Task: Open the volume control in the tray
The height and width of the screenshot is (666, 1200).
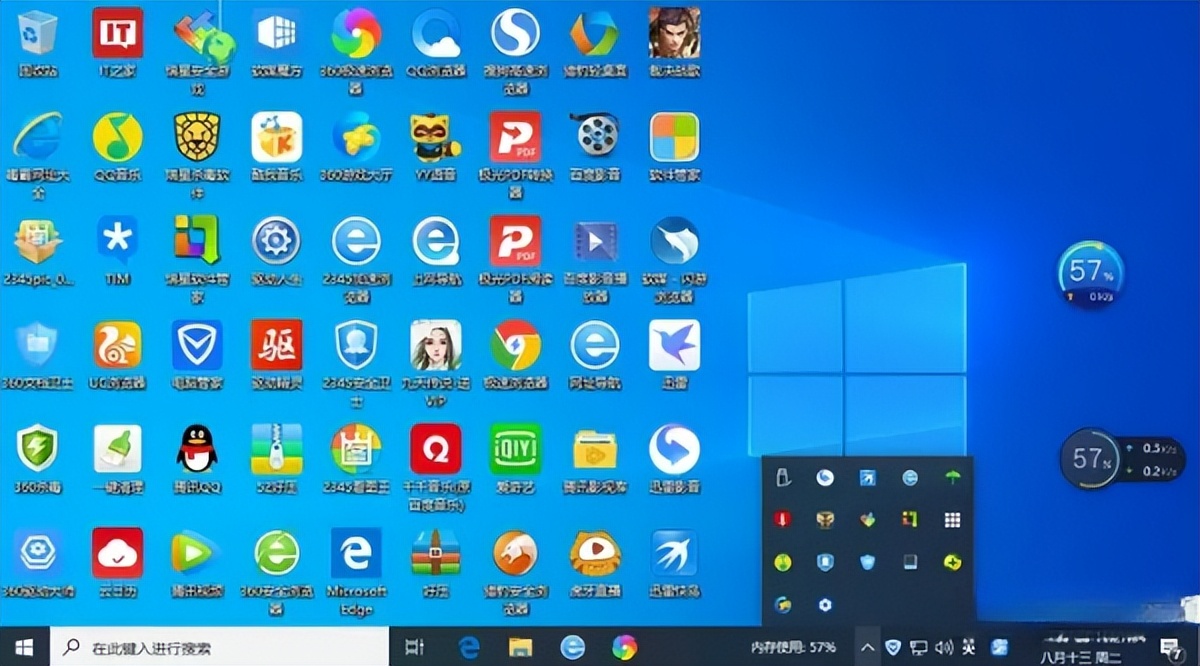Action: (944, 647)
